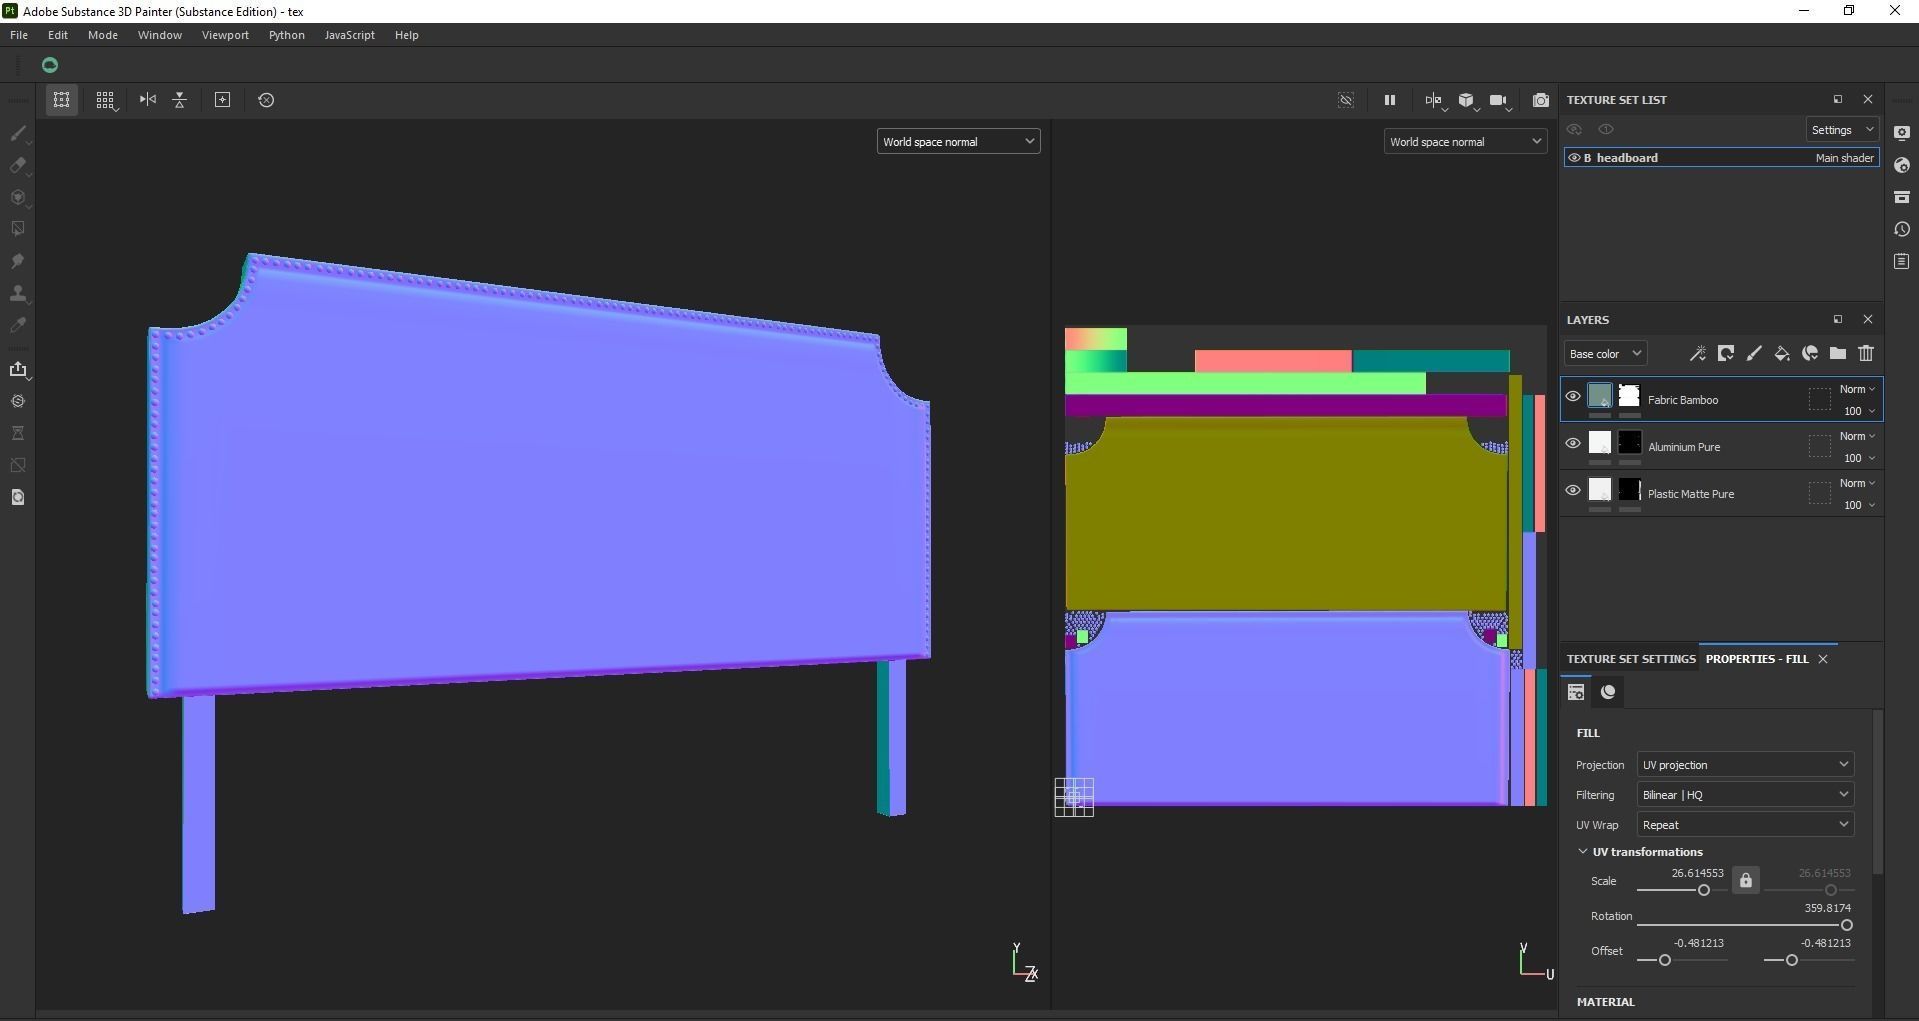The width and height of the screenshot is (1919, 1021).
Task: Open the export textures icon in left toolbar
Action: click(x=18, y=369)
